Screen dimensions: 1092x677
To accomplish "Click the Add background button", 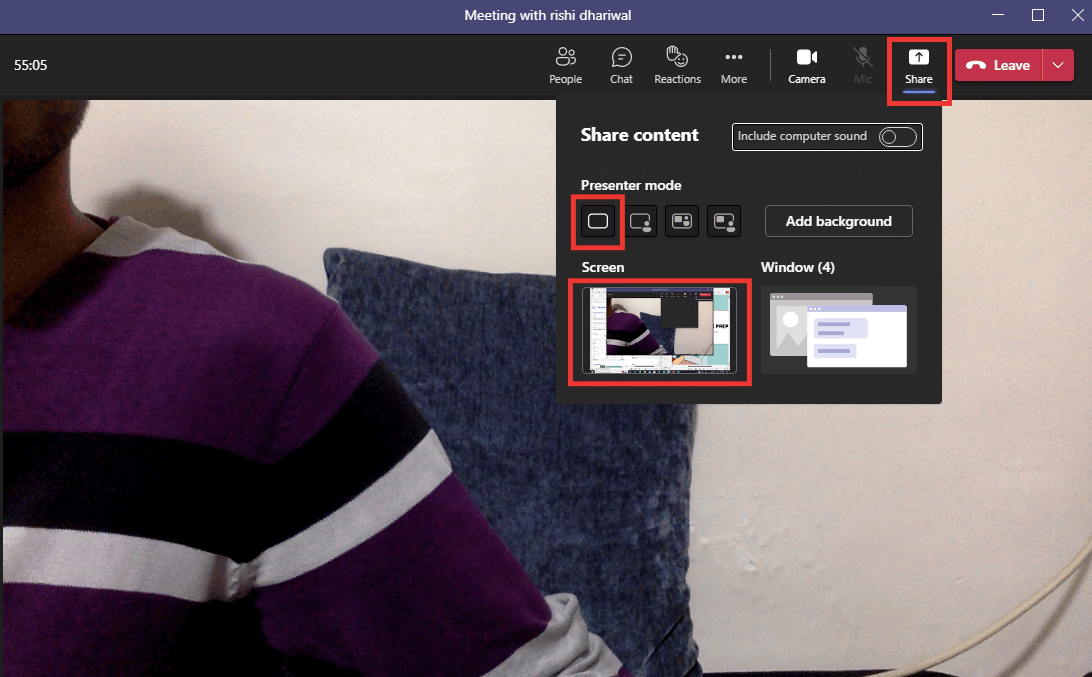I will click(x=838, y=221).
